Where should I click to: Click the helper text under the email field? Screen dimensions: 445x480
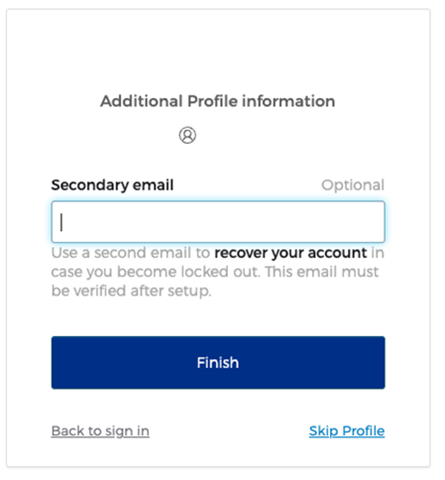click(x=218, y=272)
